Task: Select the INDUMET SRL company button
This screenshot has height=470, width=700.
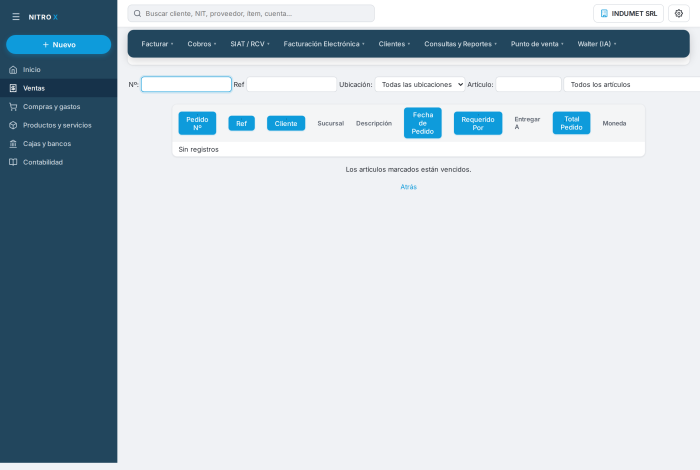Action: 628,13
